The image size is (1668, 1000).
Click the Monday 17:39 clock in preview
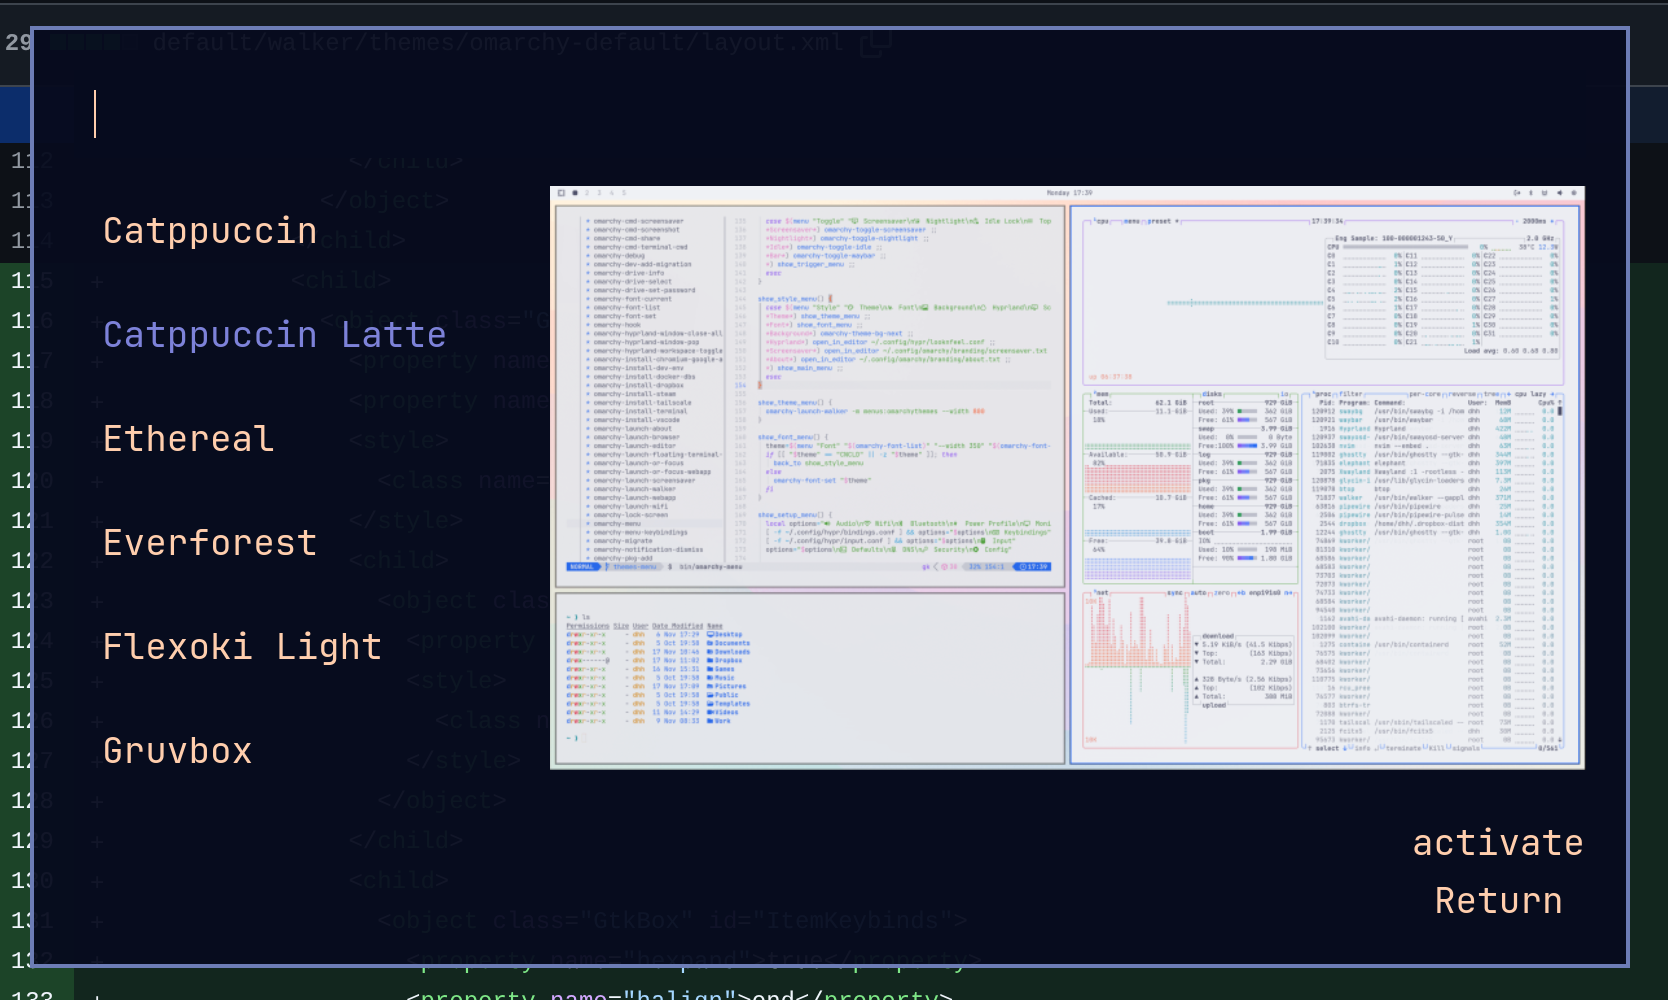click(1069, 193)
